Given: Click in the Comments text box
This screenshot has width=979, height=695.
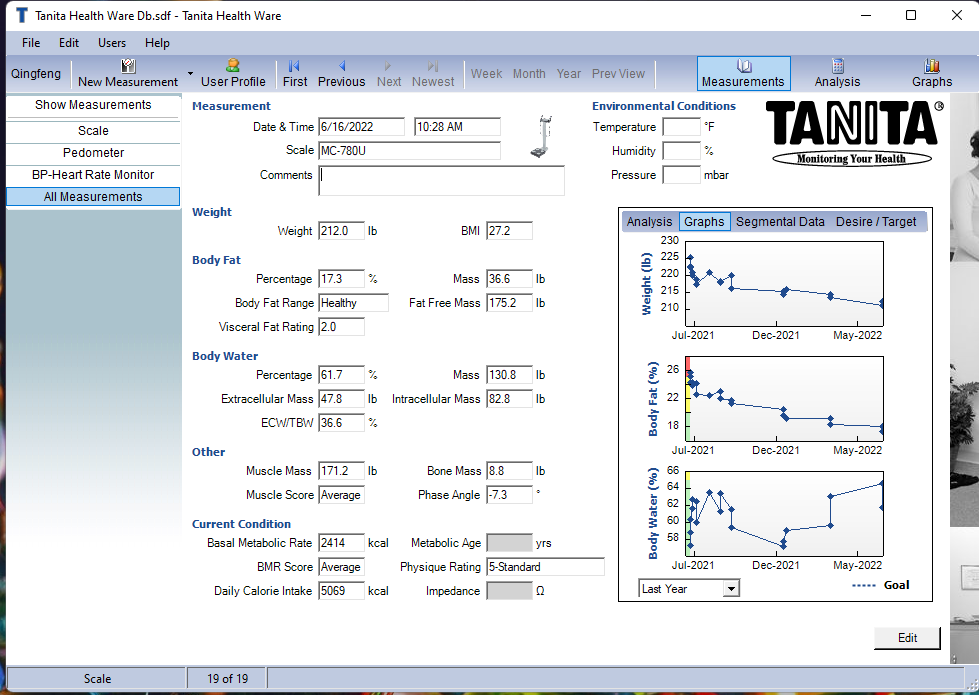Looking at the screenshot, I should 441,181.
